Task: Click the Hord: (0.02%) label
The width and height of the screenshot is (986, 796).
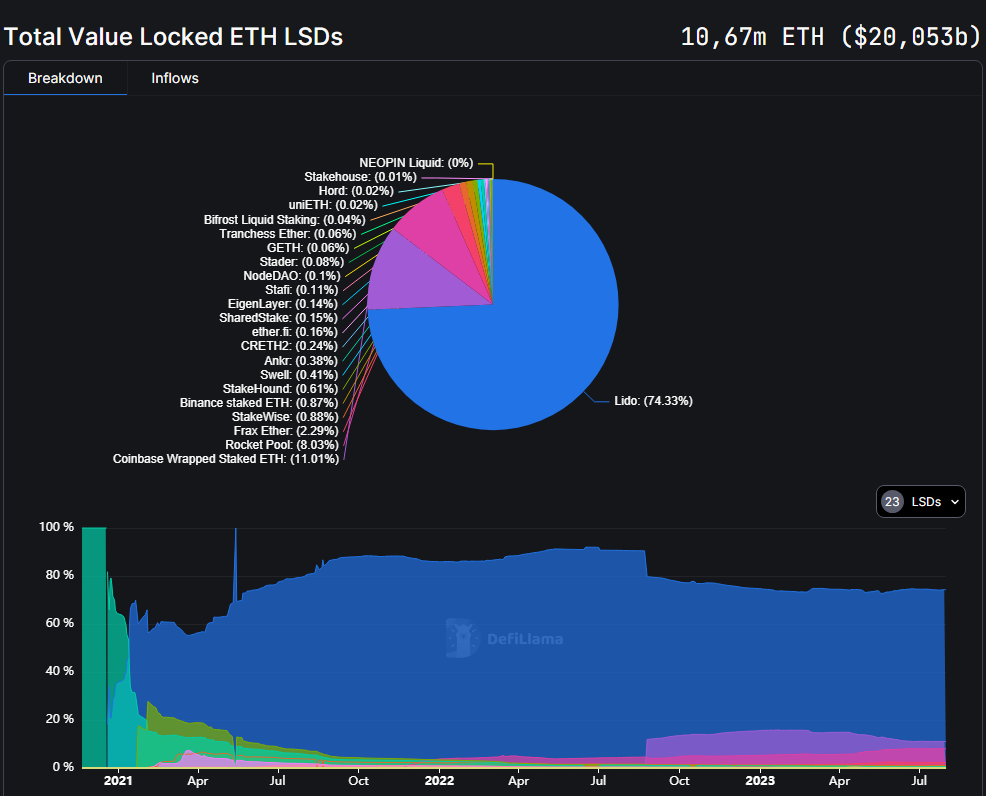Action: [x=357, y=191]
